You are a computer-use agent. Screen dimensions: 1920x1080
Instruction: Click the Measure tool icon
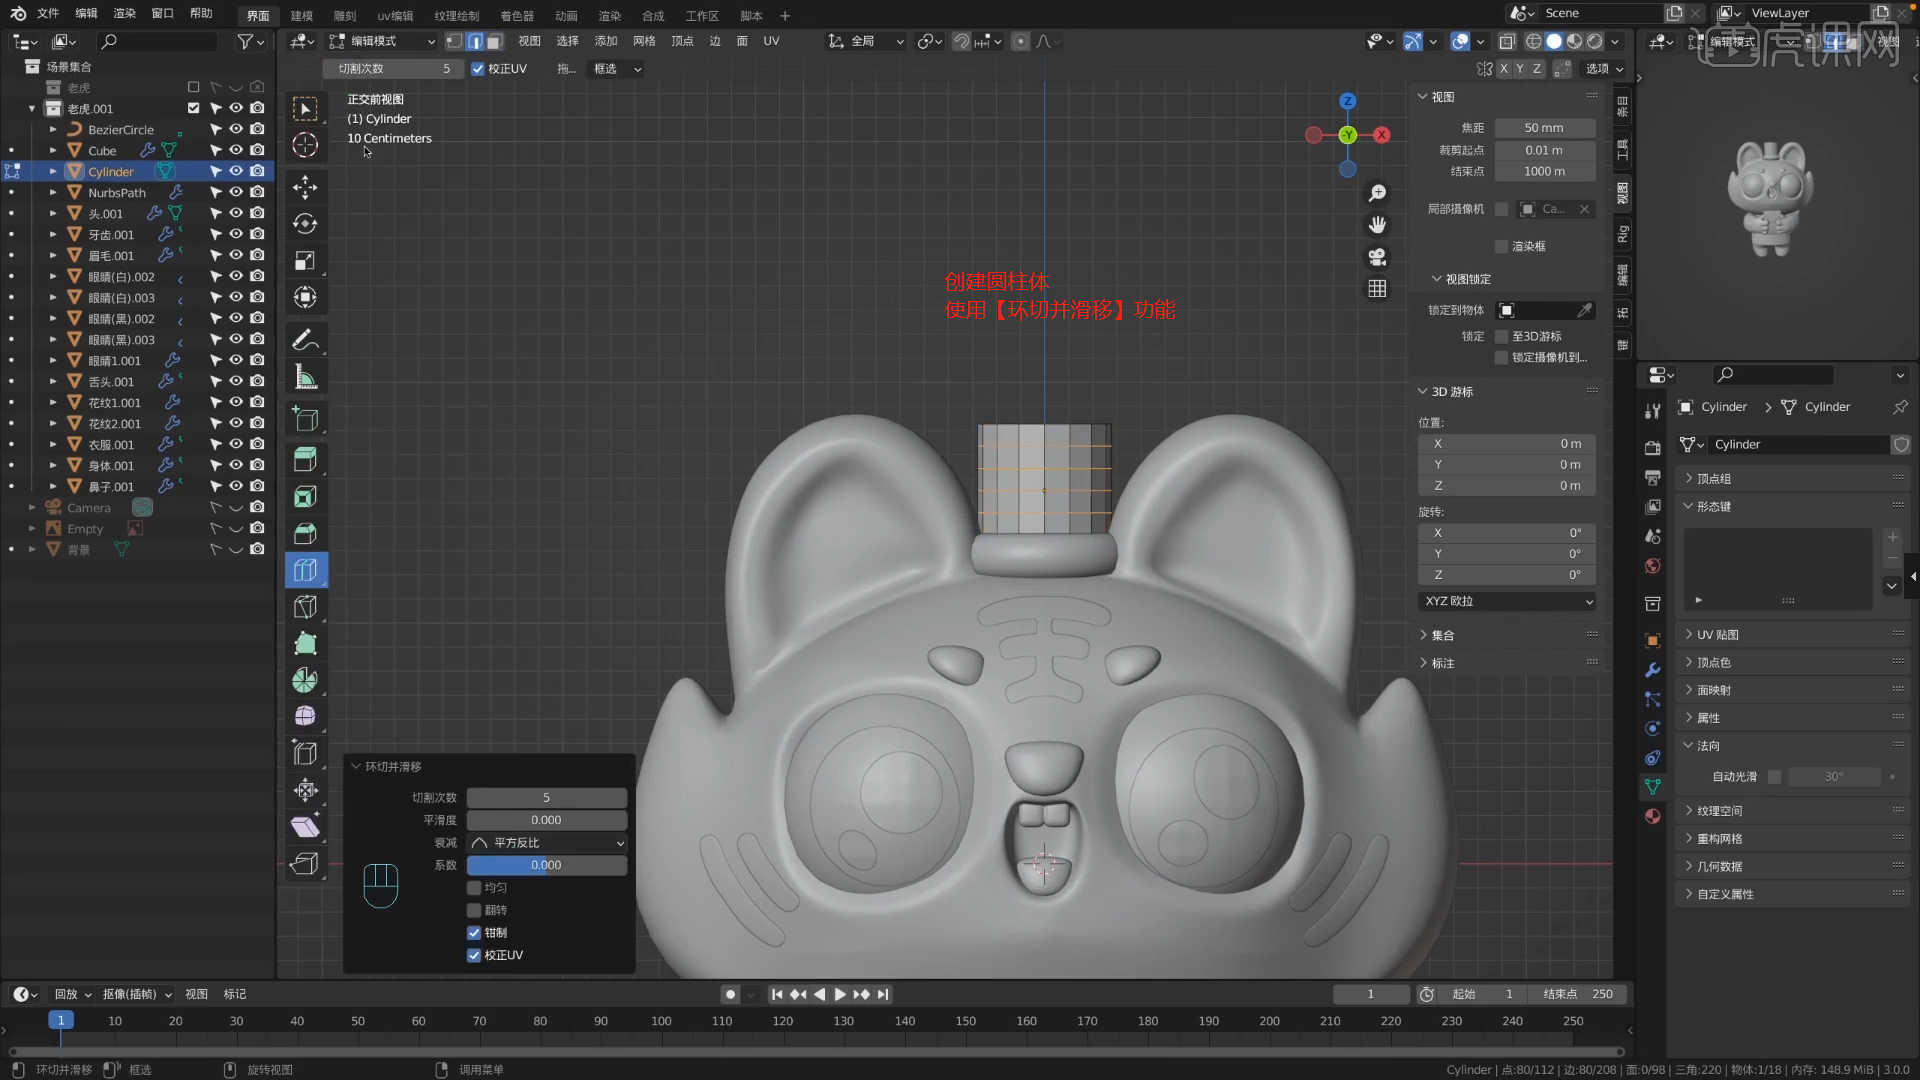pos(305,377)
